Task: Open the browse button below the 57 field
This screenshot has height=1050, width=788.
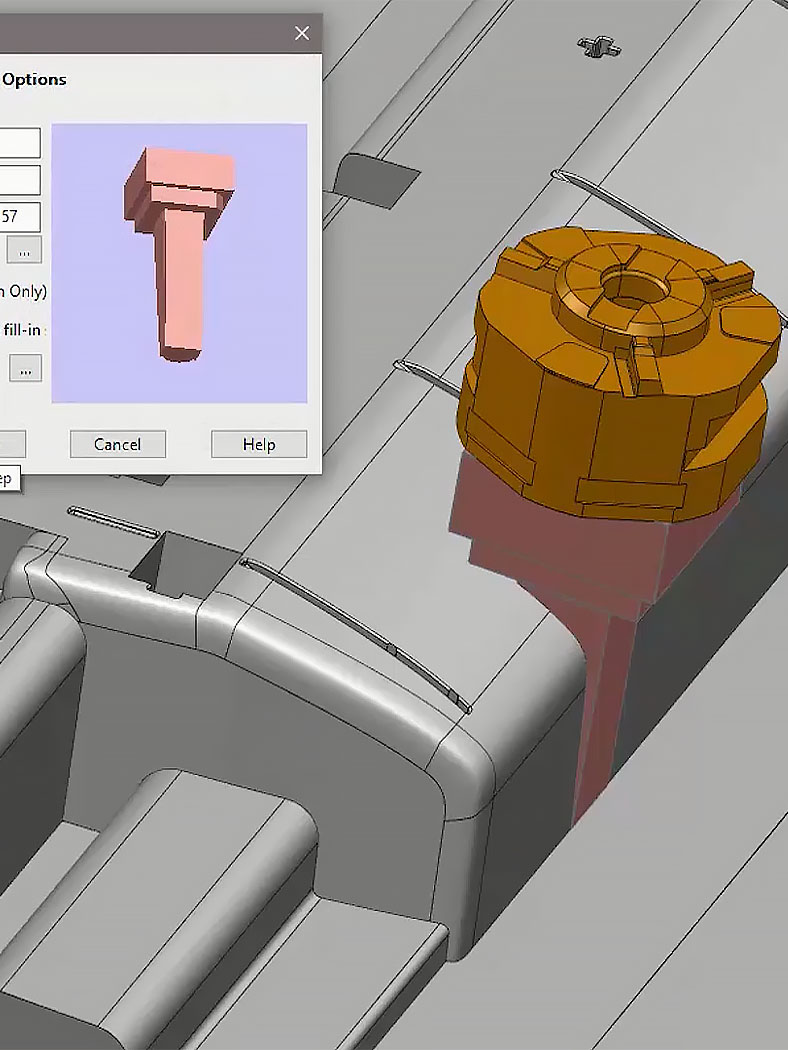Action: click(x=24, y=250)
